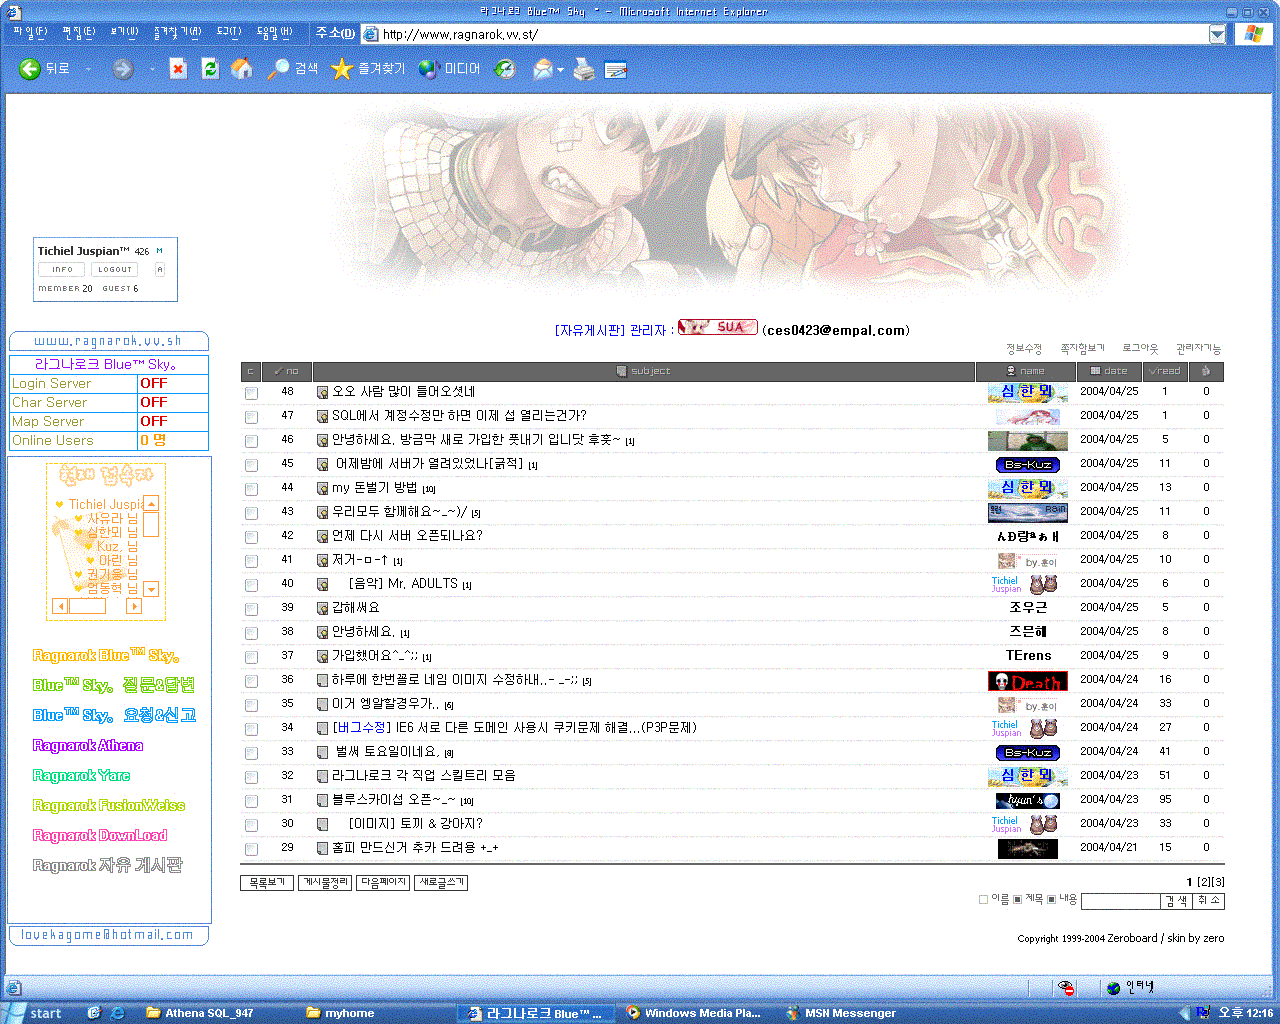Open the Back button history dropdown
Viewport: 1280px width, 1024px height.
(88, 69)
